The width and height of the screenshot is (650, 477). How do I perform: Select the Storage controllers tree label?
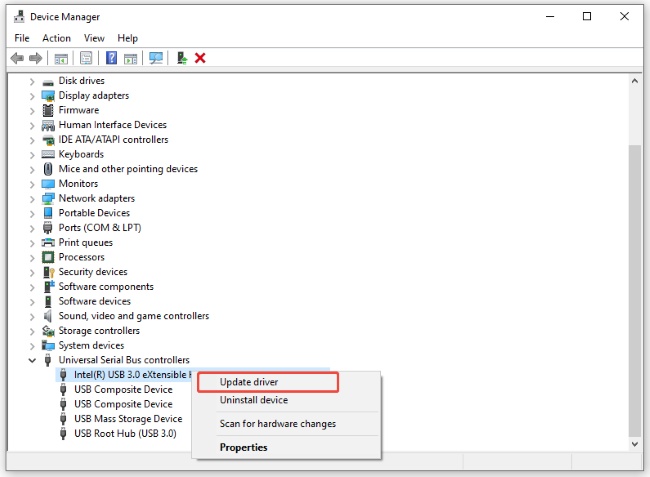pos(99,331)
